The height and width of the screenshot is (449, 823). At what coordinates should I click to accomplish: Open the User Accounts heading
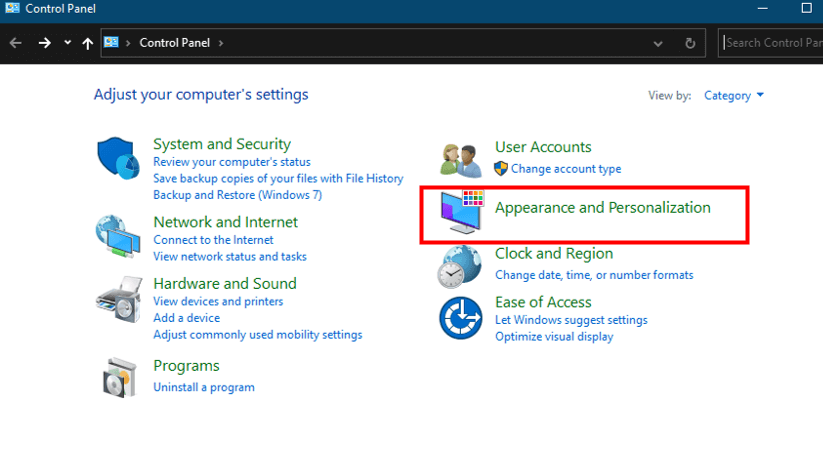click(543, 147)
